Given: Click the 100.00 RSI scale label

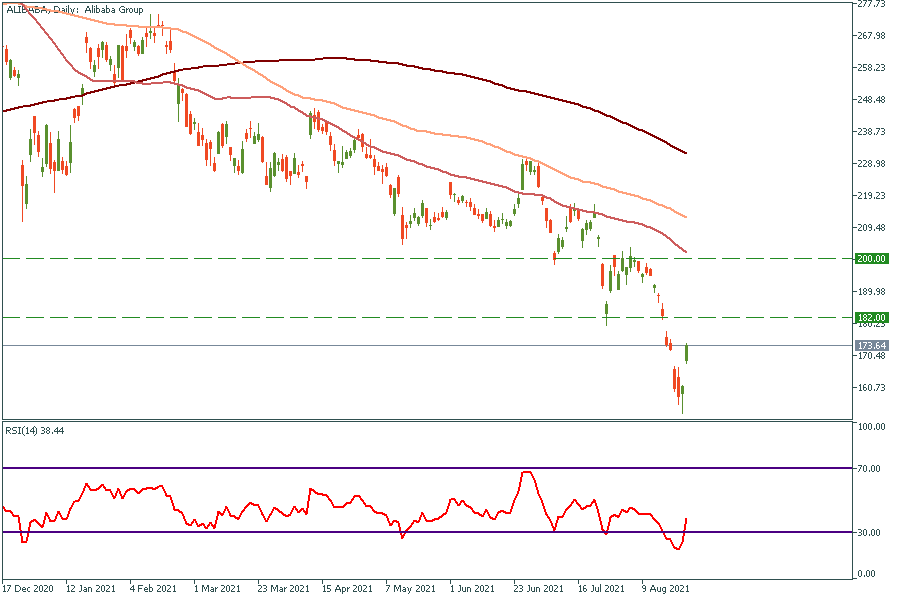Looking at the screenshot, I should pos(872,427).
